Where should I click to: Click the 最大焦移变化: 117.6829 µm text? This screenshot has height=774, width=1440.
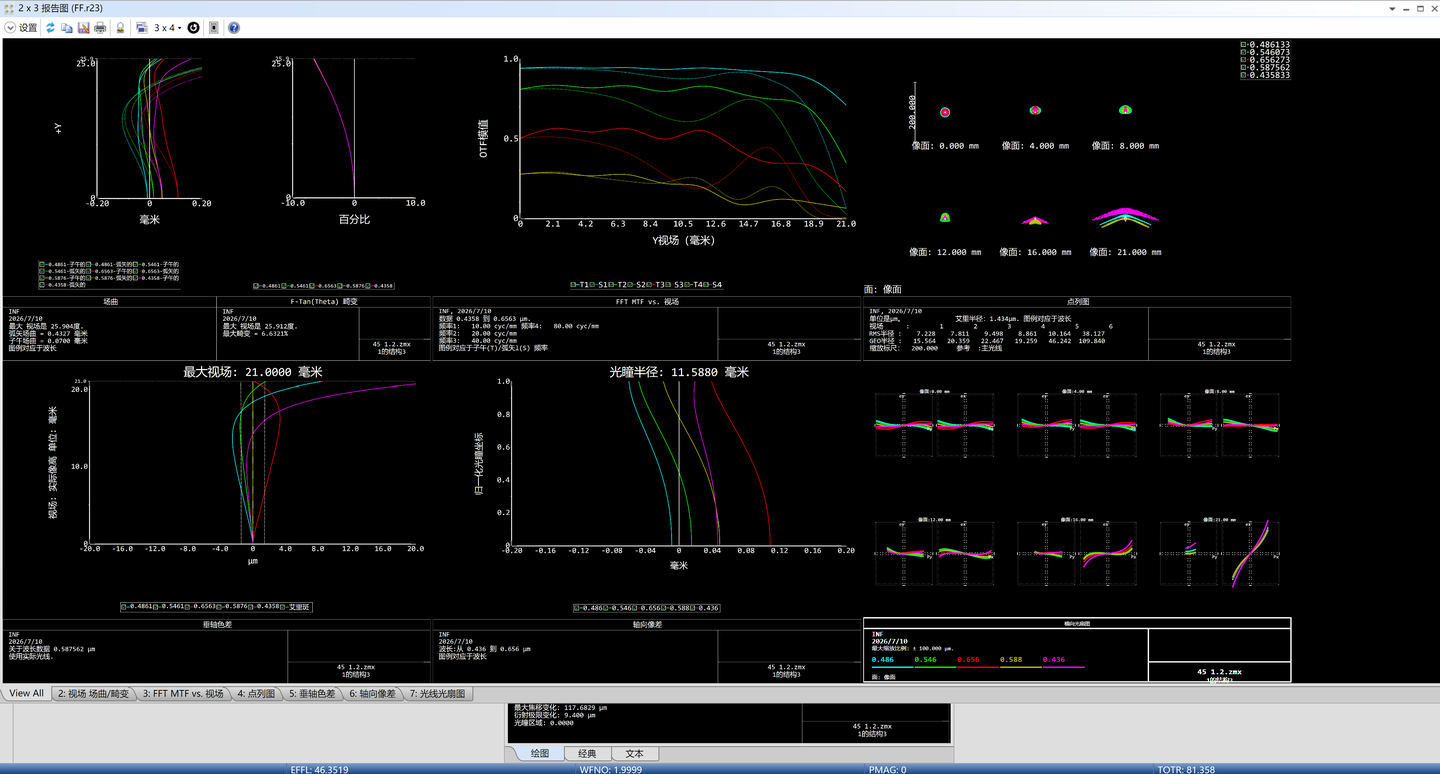[560, 707]
